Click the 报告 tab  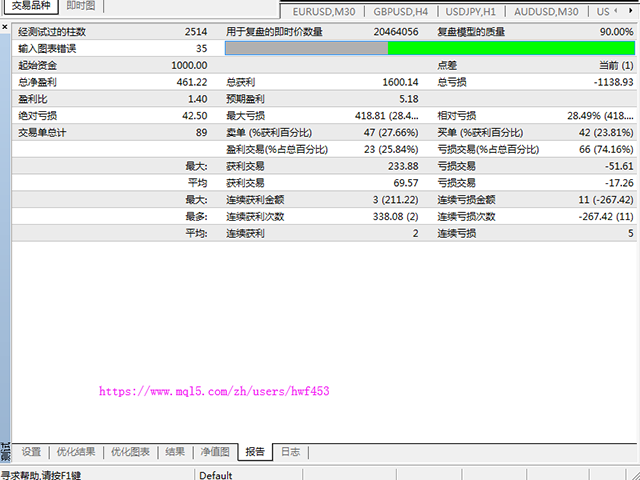coord(255,452)
